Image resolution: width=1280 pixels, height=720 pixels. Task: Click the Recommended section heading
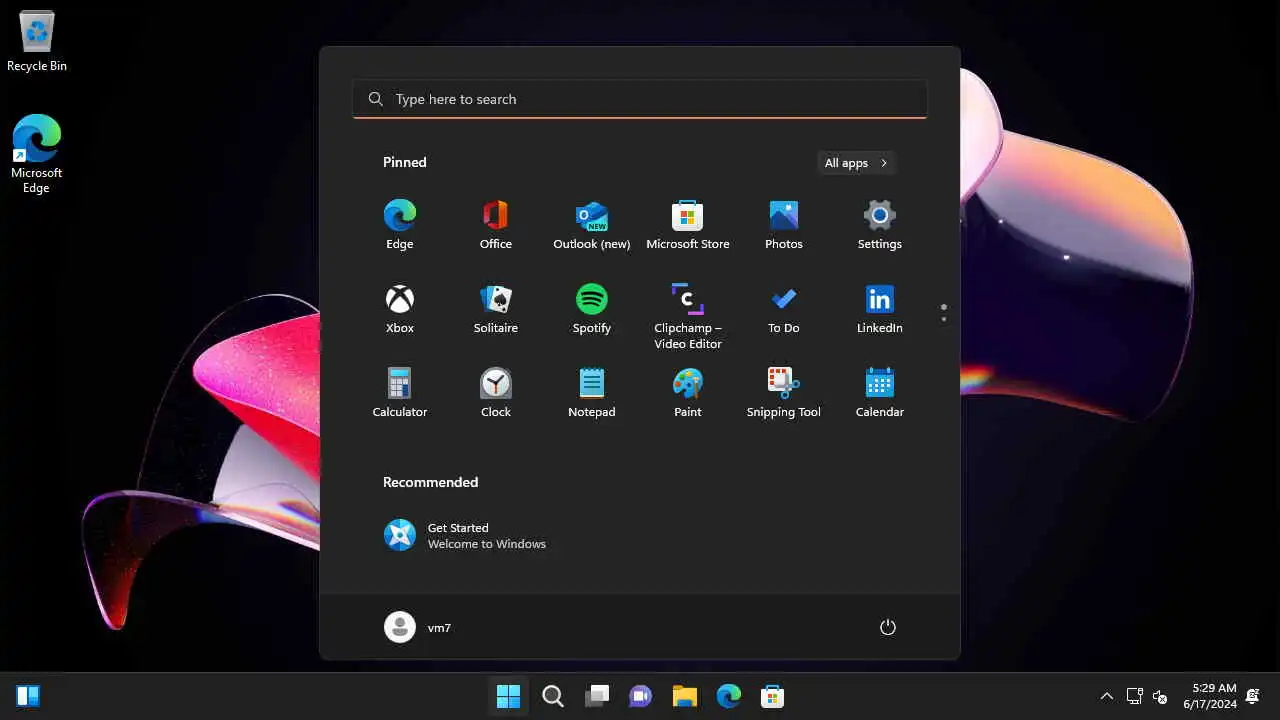coord(430,482)
